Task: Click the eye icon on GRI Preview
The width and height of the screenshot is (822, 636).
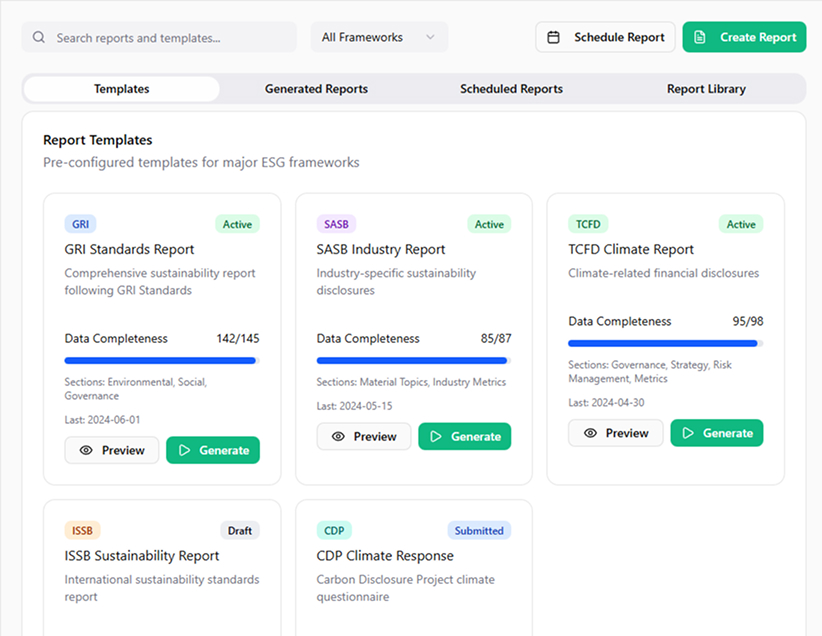Action: click(x=86, y=451)
